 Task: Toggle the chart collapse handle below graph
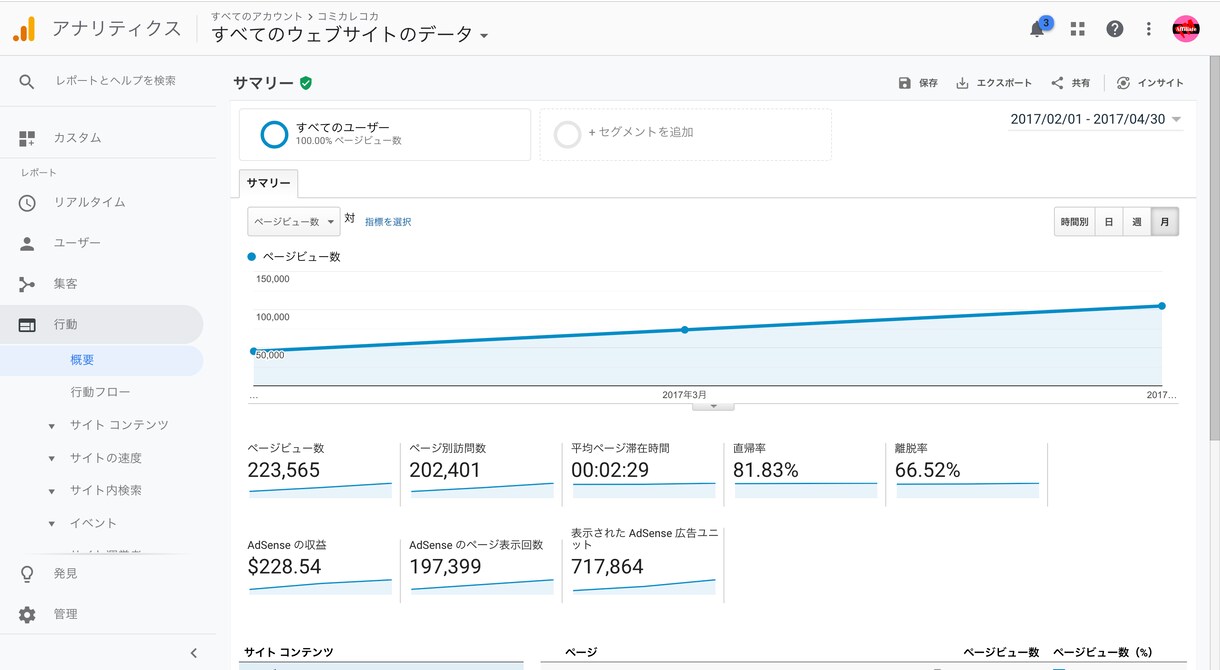coord(713,405)
